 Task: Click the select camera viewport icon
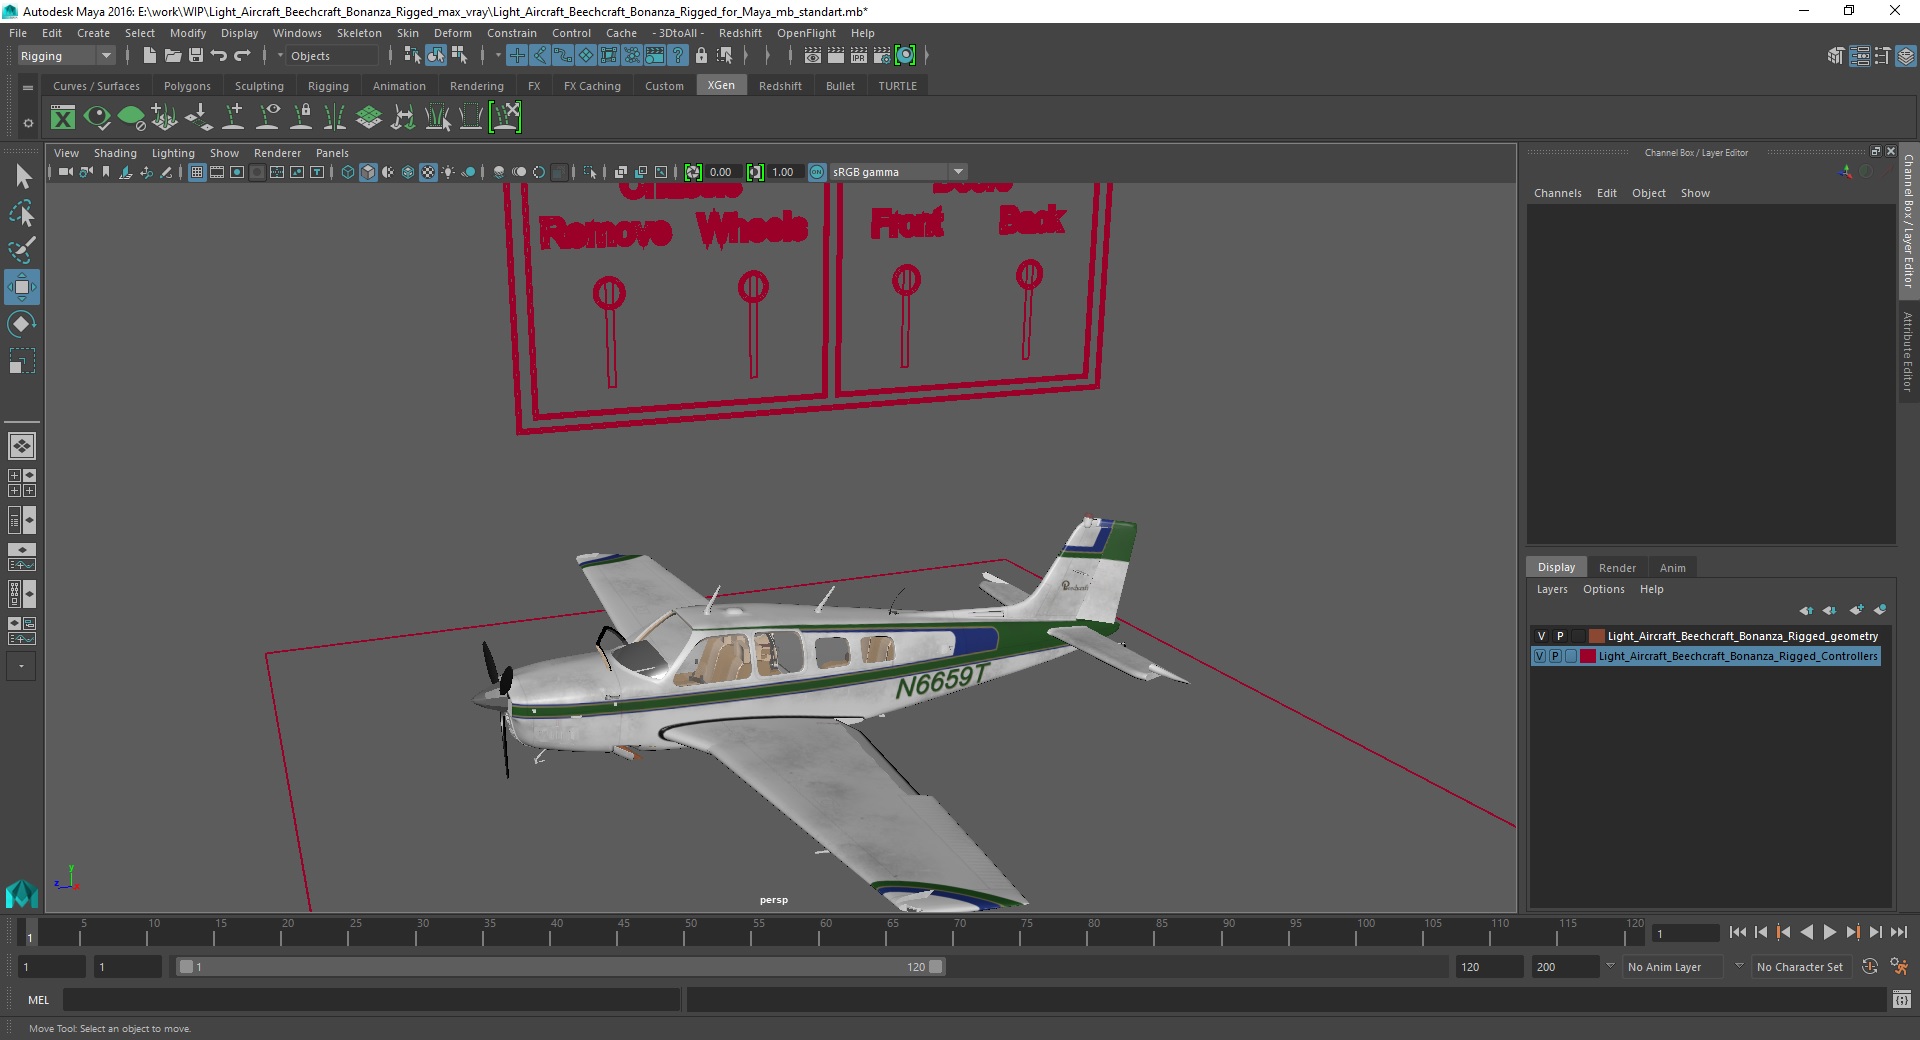[65, 172]
